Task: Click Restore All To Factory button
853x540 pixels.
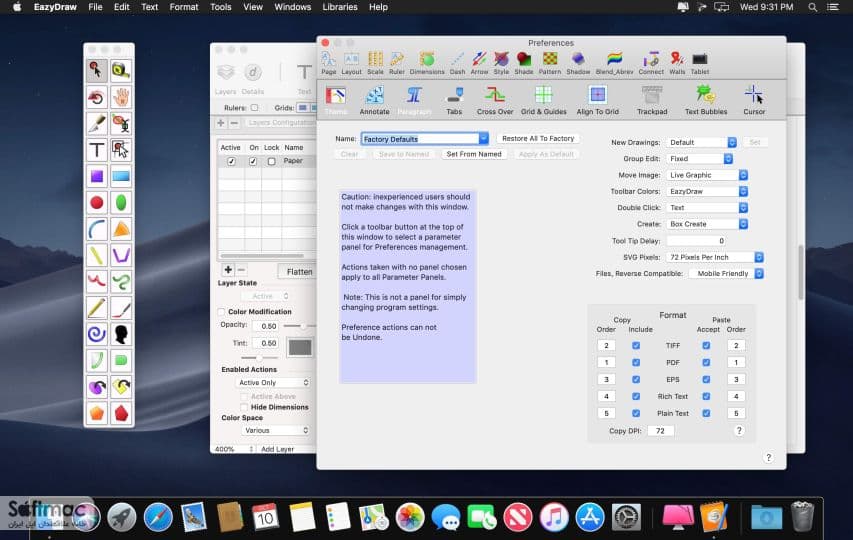Action: point(538,139)
